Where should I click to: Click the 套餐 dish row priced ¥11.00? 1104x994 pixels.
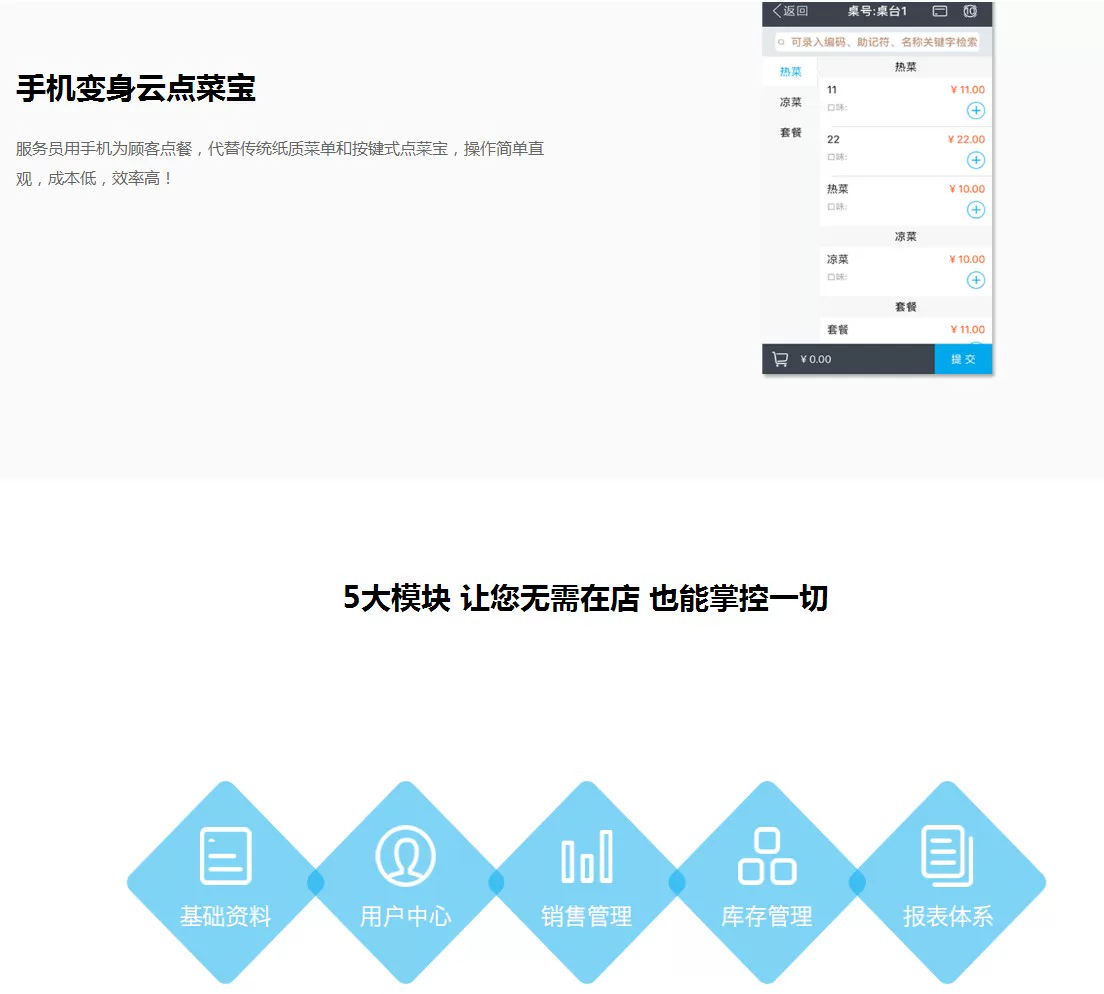click(x=905, y=330)
